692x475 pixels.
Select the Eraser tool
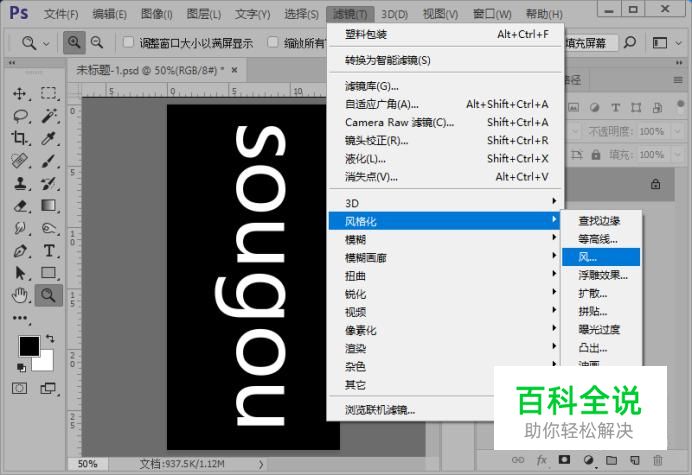19,206
